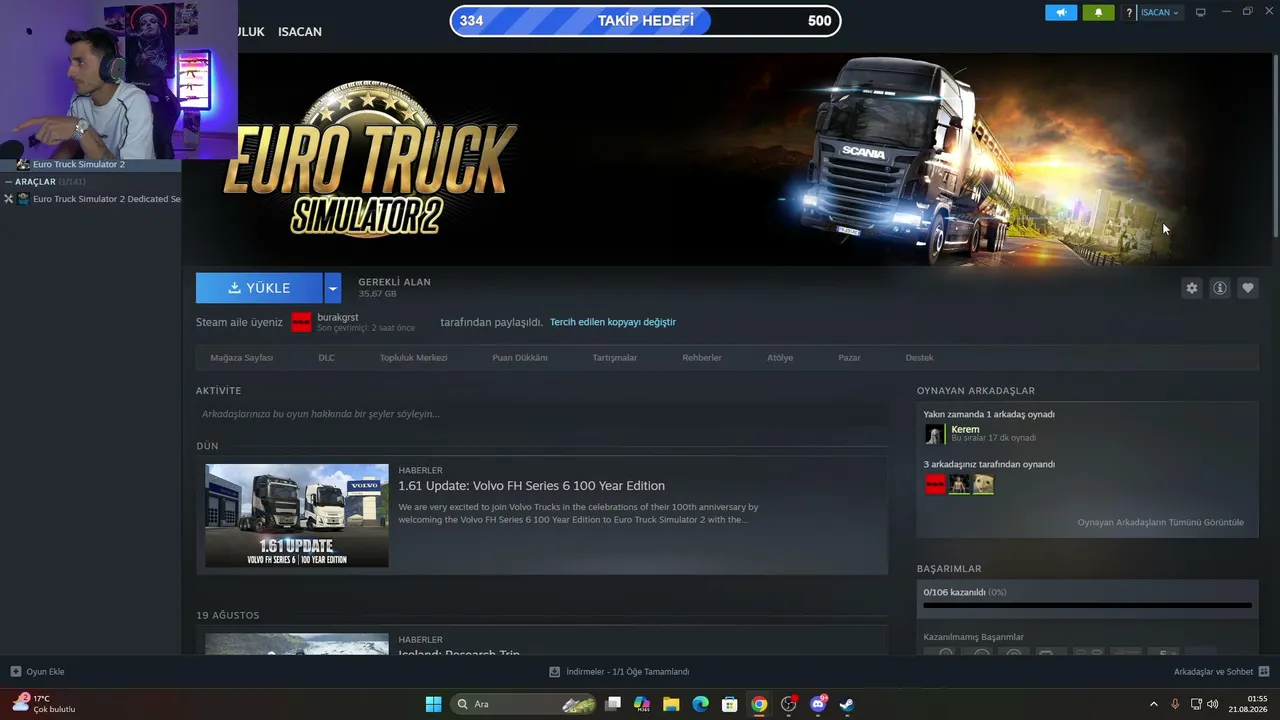This screenshot has height=720, width=1280.
Task: Open Friends and Chat icon
Action: tap(1264, 672)
